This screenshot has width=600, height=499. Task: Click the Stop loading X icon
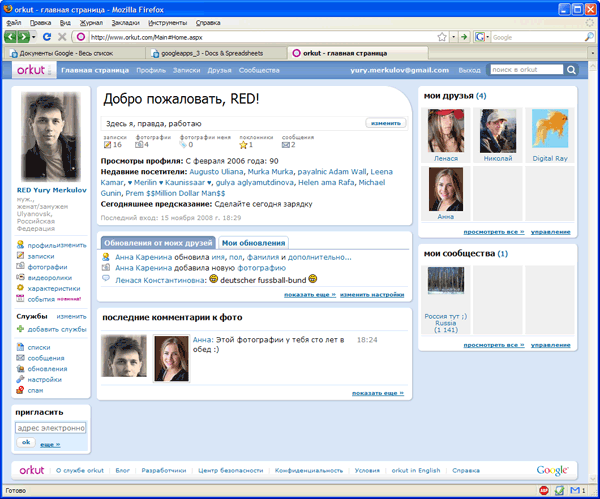click(62, 37)
